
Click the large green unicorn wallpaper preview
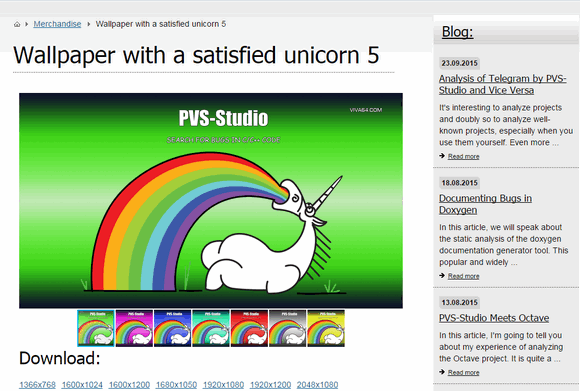[211, 200]
